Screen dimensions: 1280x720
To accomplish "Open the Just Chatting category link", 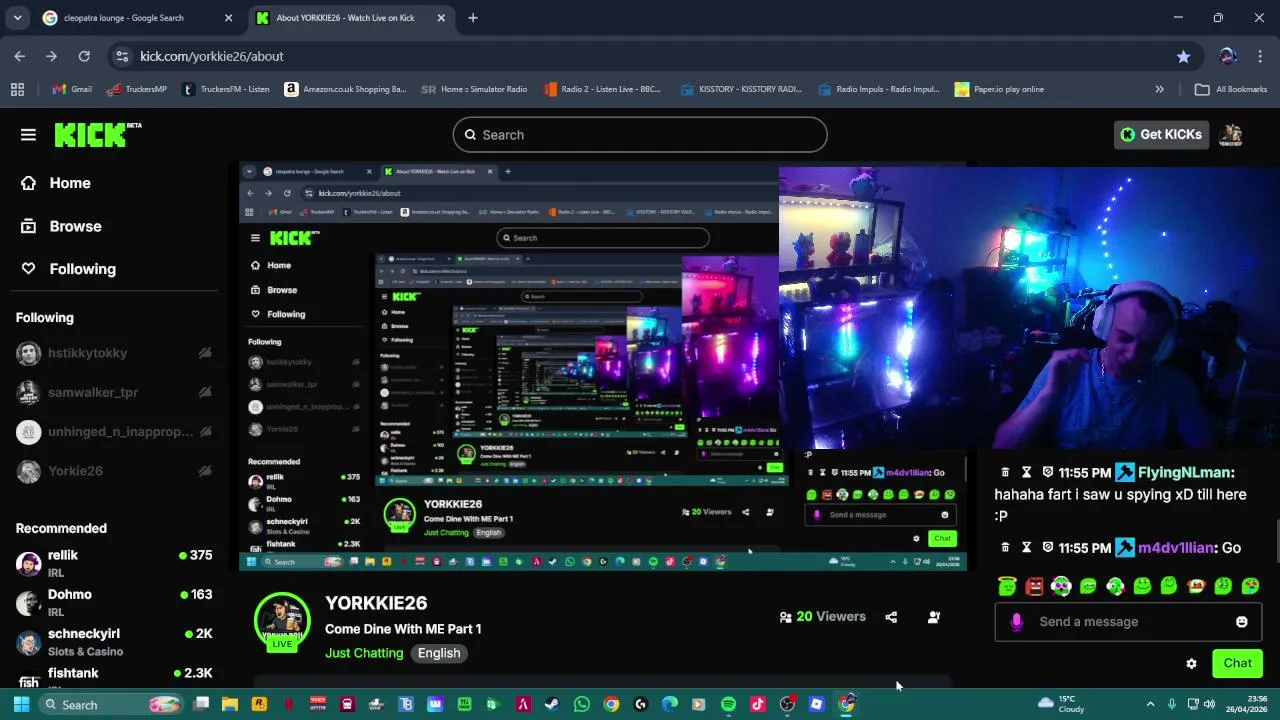I will [364, 653].
